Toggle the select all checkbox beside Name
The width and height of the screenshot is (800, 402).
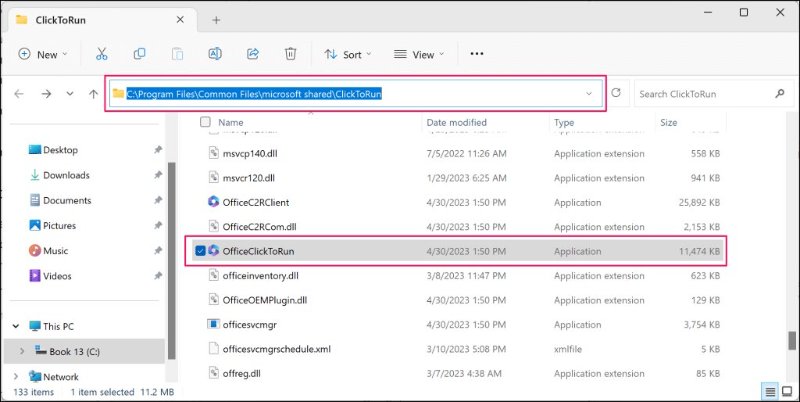(x=205, y=122)
